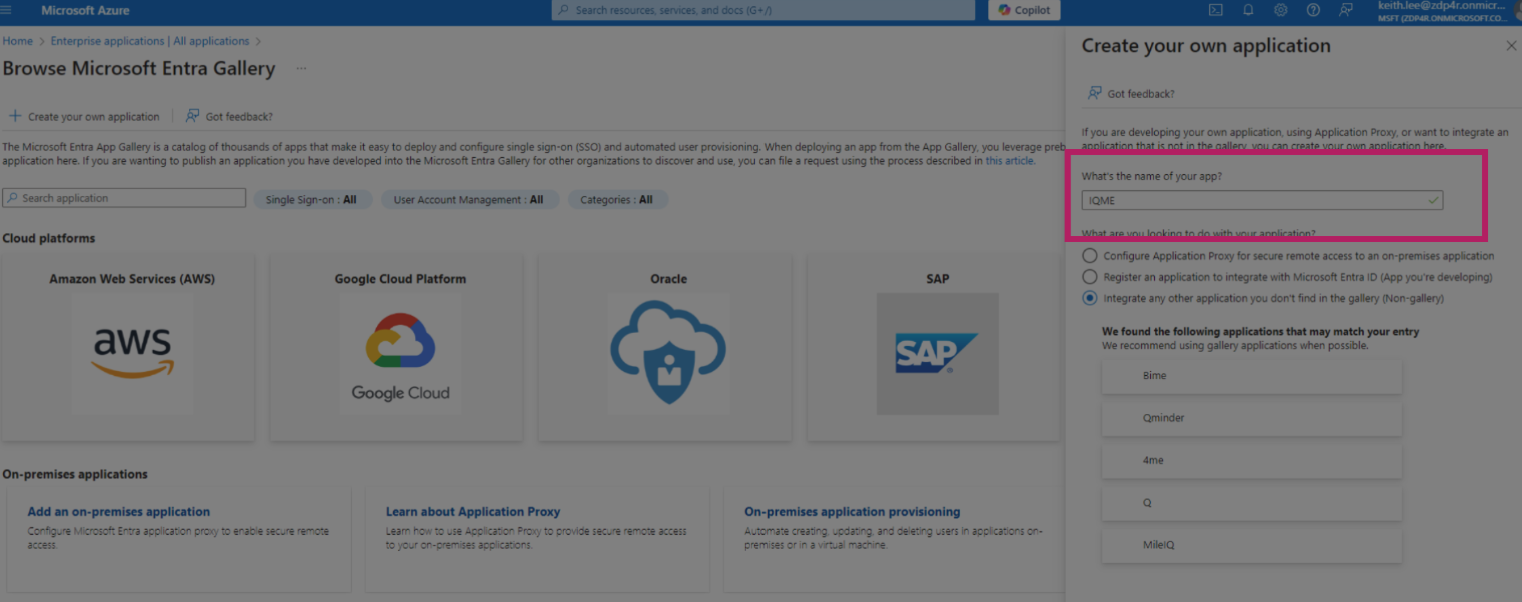Screen dimensions: 1522x602
Task: Choose the 4me suggested application
Action: pyautogui.click(x=1252, y=461)
